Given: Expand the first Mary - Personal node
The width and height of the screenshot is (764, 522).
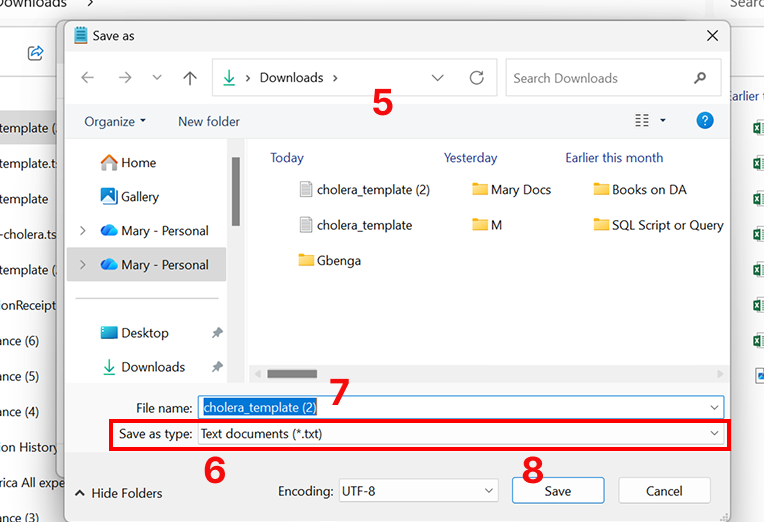Looking at the screenshot, I should click(83, 231).
